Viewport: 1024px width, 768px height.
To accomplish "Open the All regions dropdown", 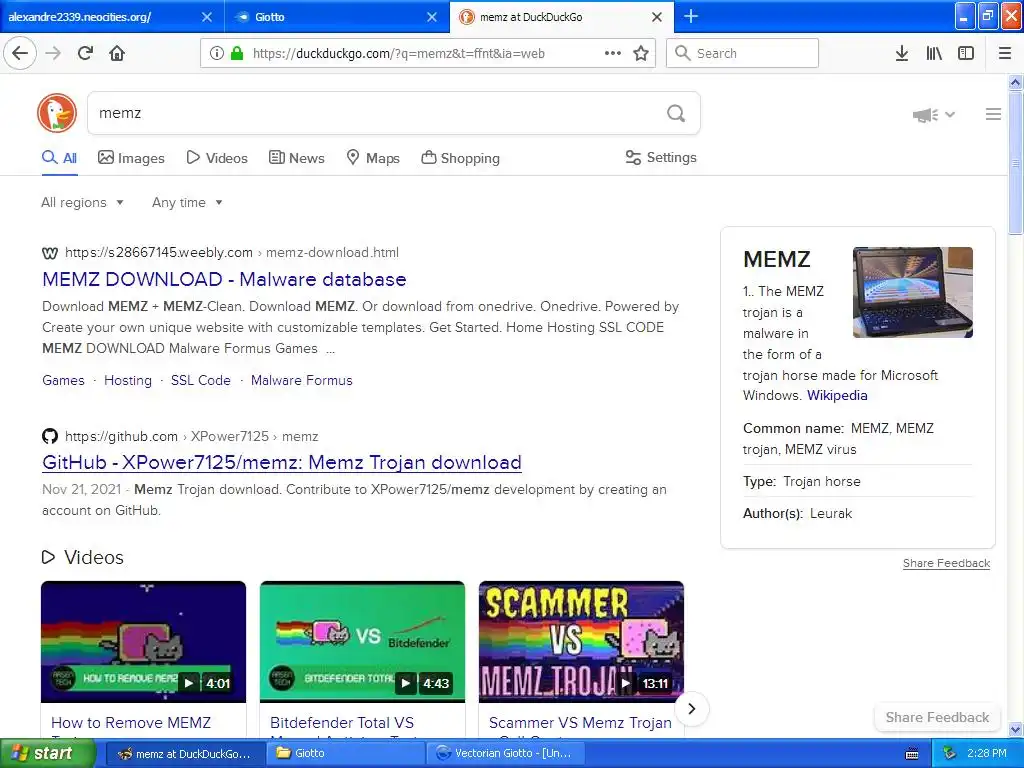I will (x=82, y=202).
